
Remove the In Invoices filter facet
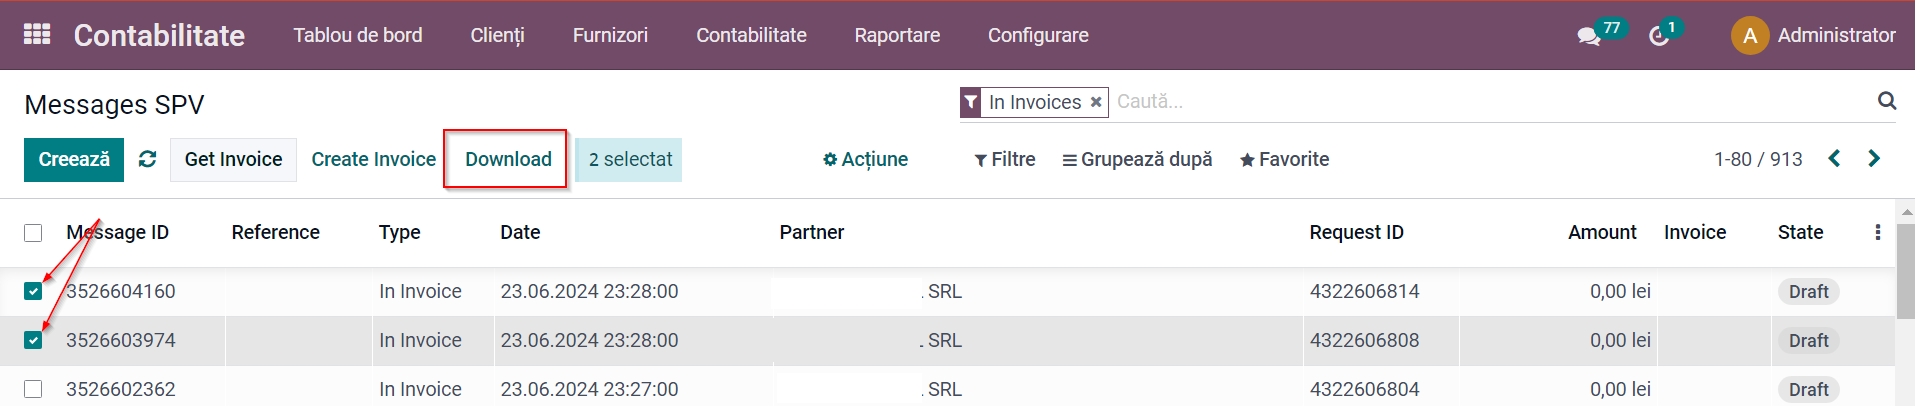pyautogui.click(x=1096, y=102)
